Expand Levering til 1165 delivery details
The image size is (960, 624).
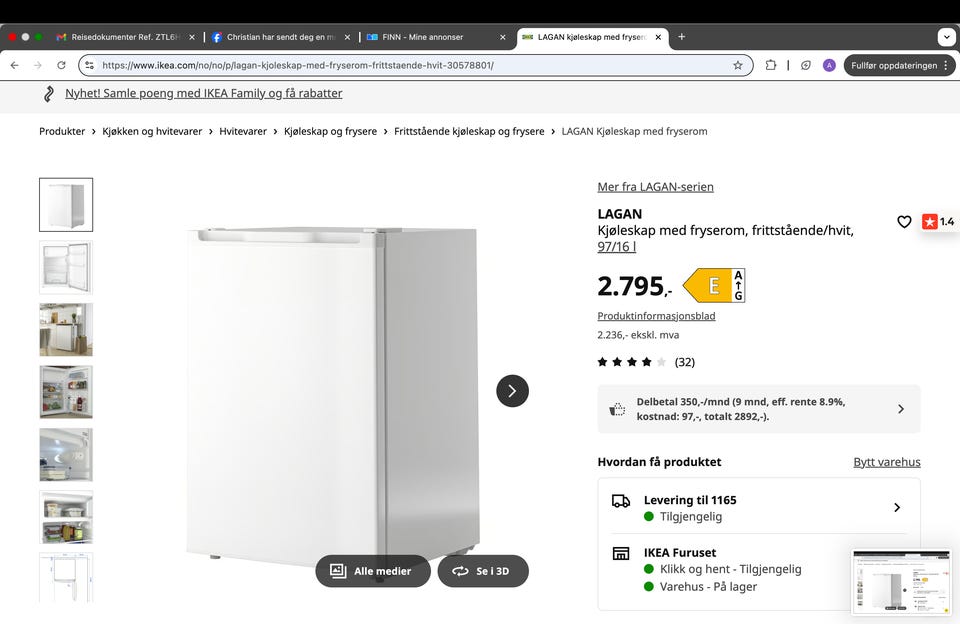click(x=759, y=508)
